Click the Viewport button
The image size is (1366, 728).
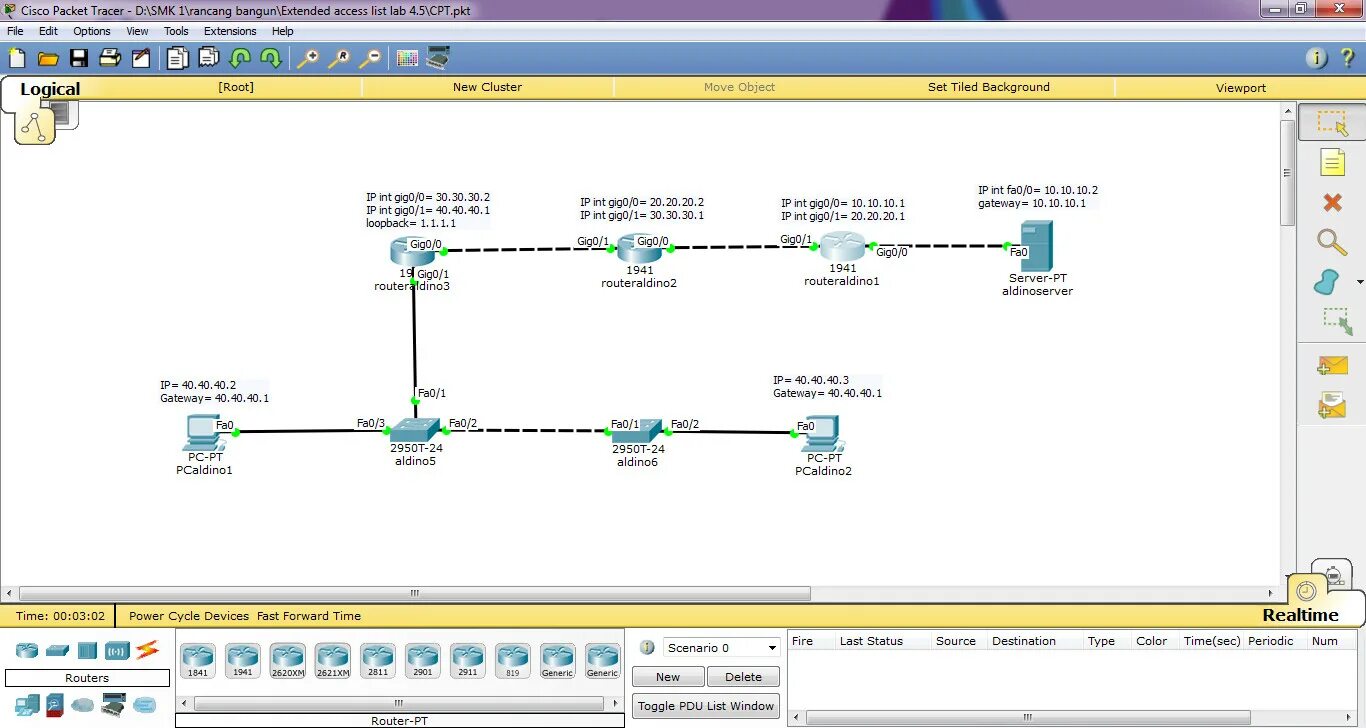(x=1241, y=88)
